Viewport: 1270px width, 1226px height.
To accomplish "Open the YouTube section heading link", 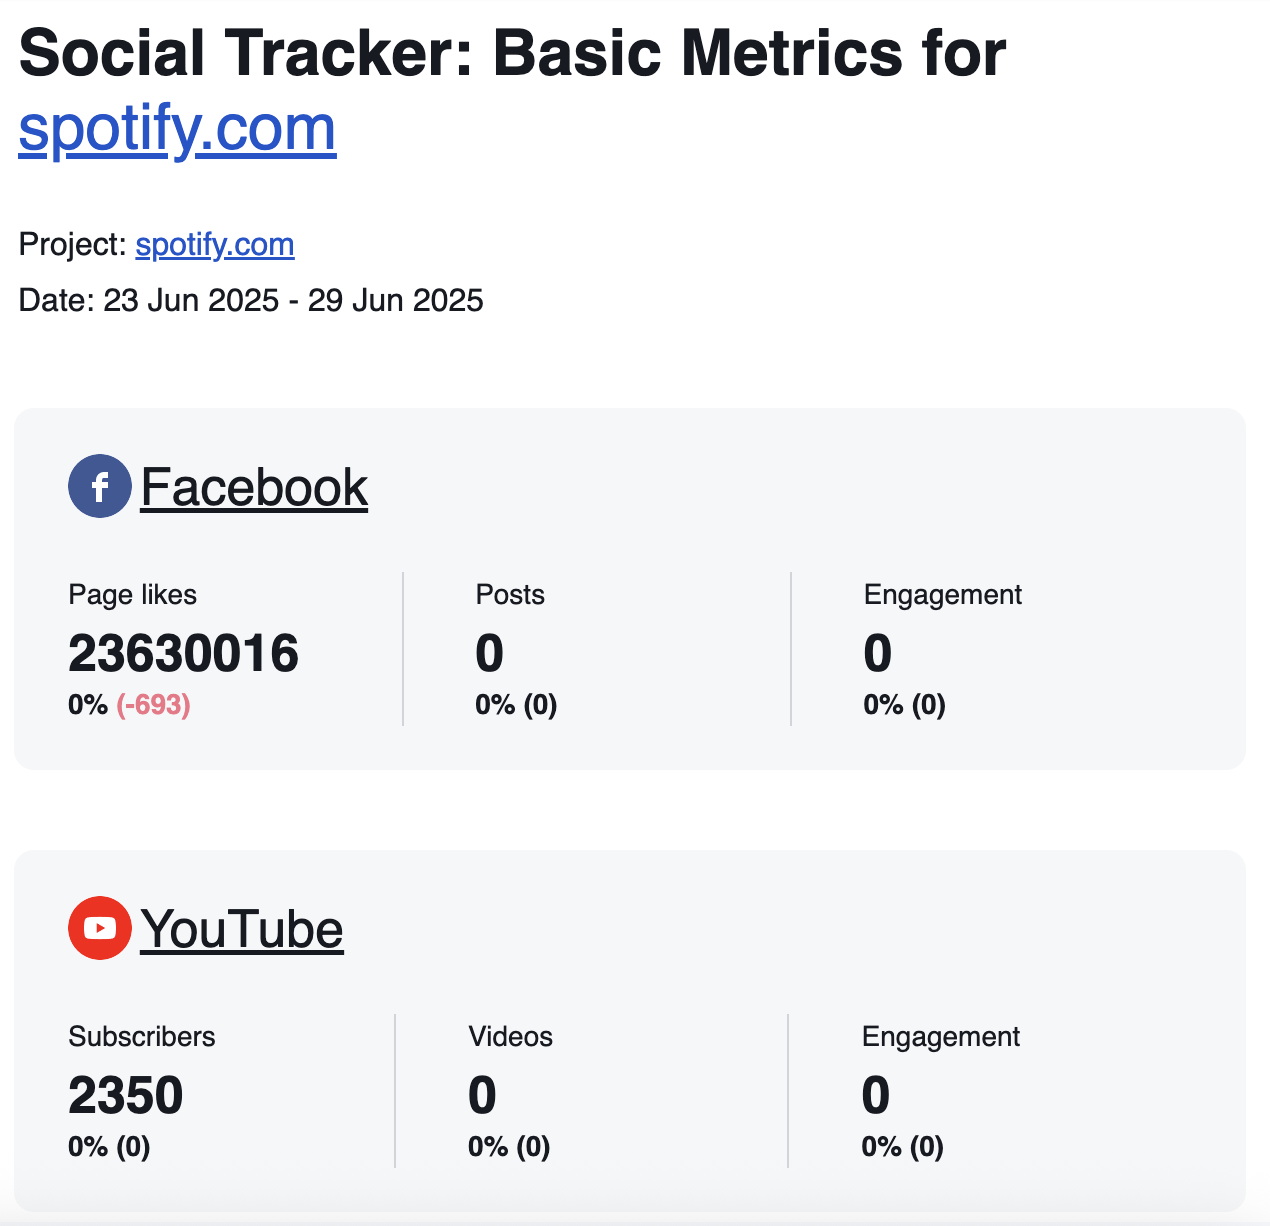I will coord(242,930).
